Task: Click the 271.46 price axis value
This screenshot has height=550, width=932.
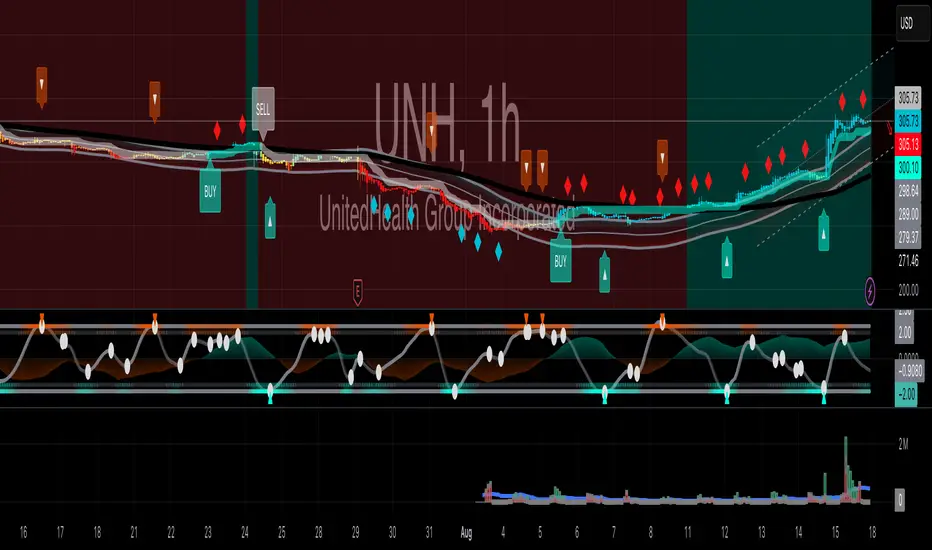Action: [908, 260]
